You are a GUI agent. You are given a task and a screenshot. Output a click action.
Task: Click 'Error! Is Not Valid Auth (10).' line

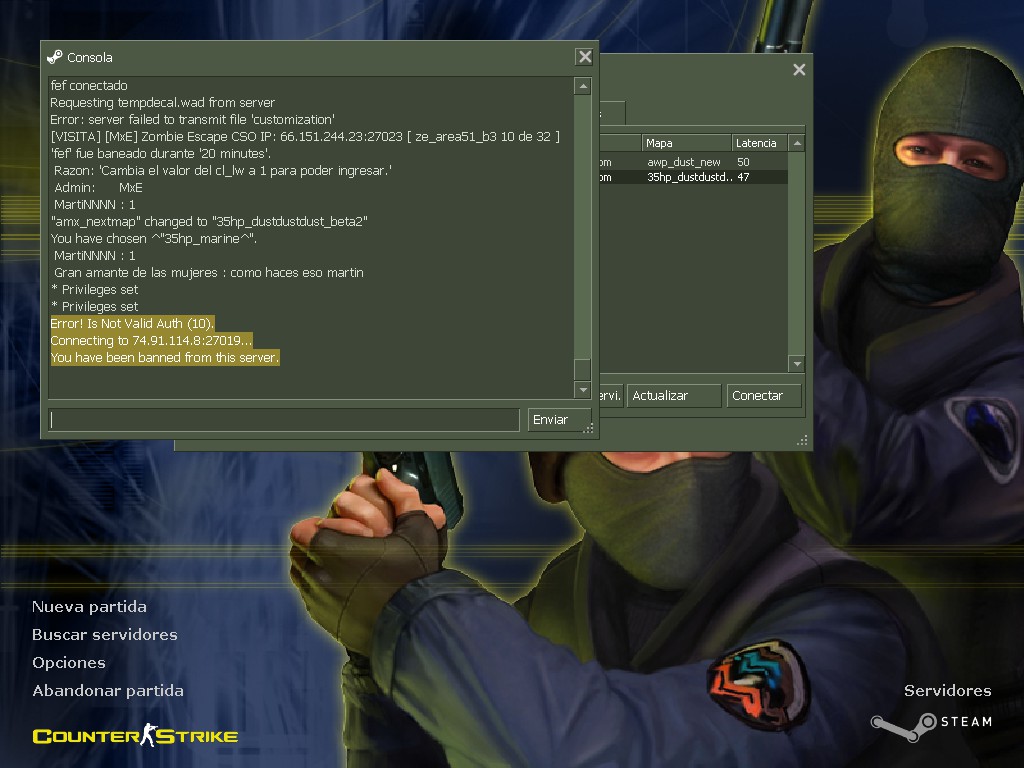[132, 324]
